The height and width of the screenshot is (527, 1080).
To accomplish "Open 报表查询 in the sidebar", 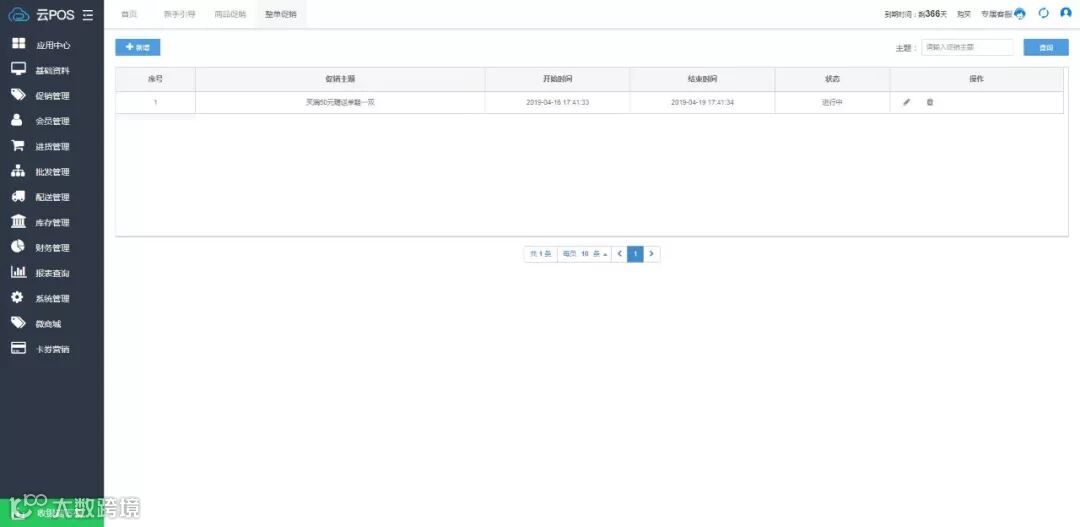I will click(52, 273).
